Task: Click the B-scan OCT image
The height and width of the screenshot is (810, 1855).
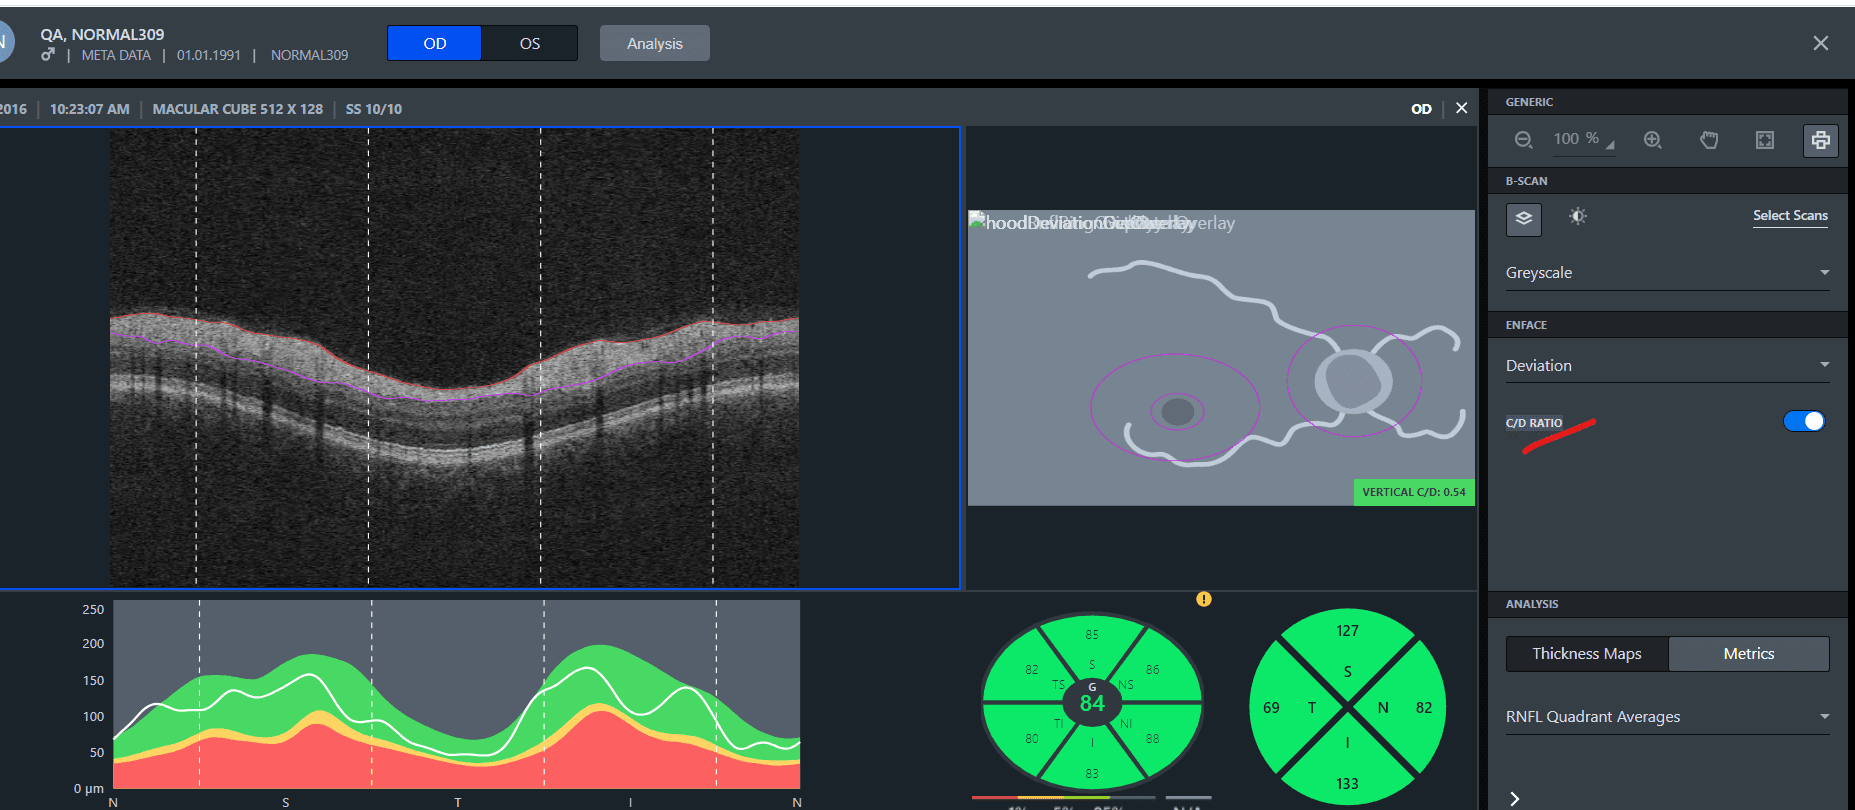Action: click(454, 357)
